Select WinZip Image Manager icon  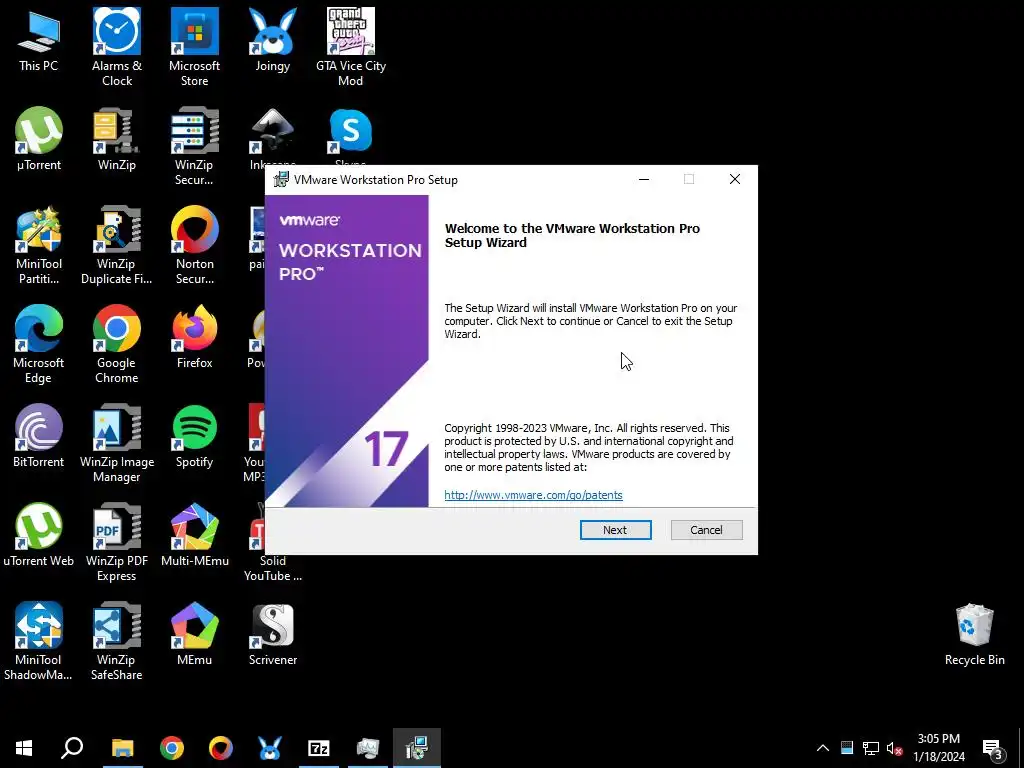(117, 443)
